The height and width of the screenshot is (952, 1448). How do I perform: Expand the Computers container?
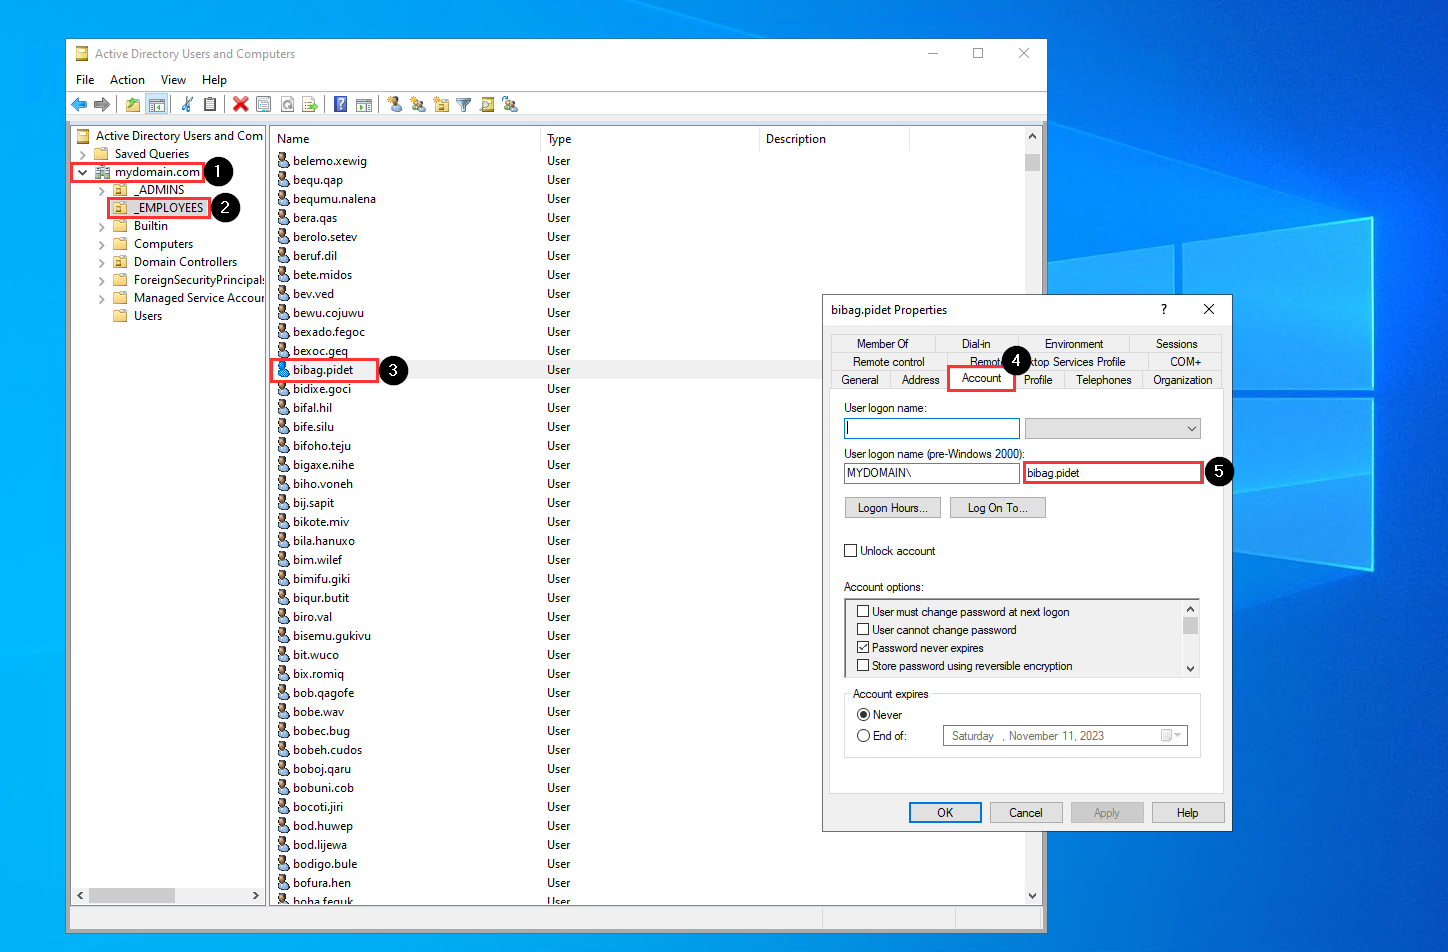(102, 244)
